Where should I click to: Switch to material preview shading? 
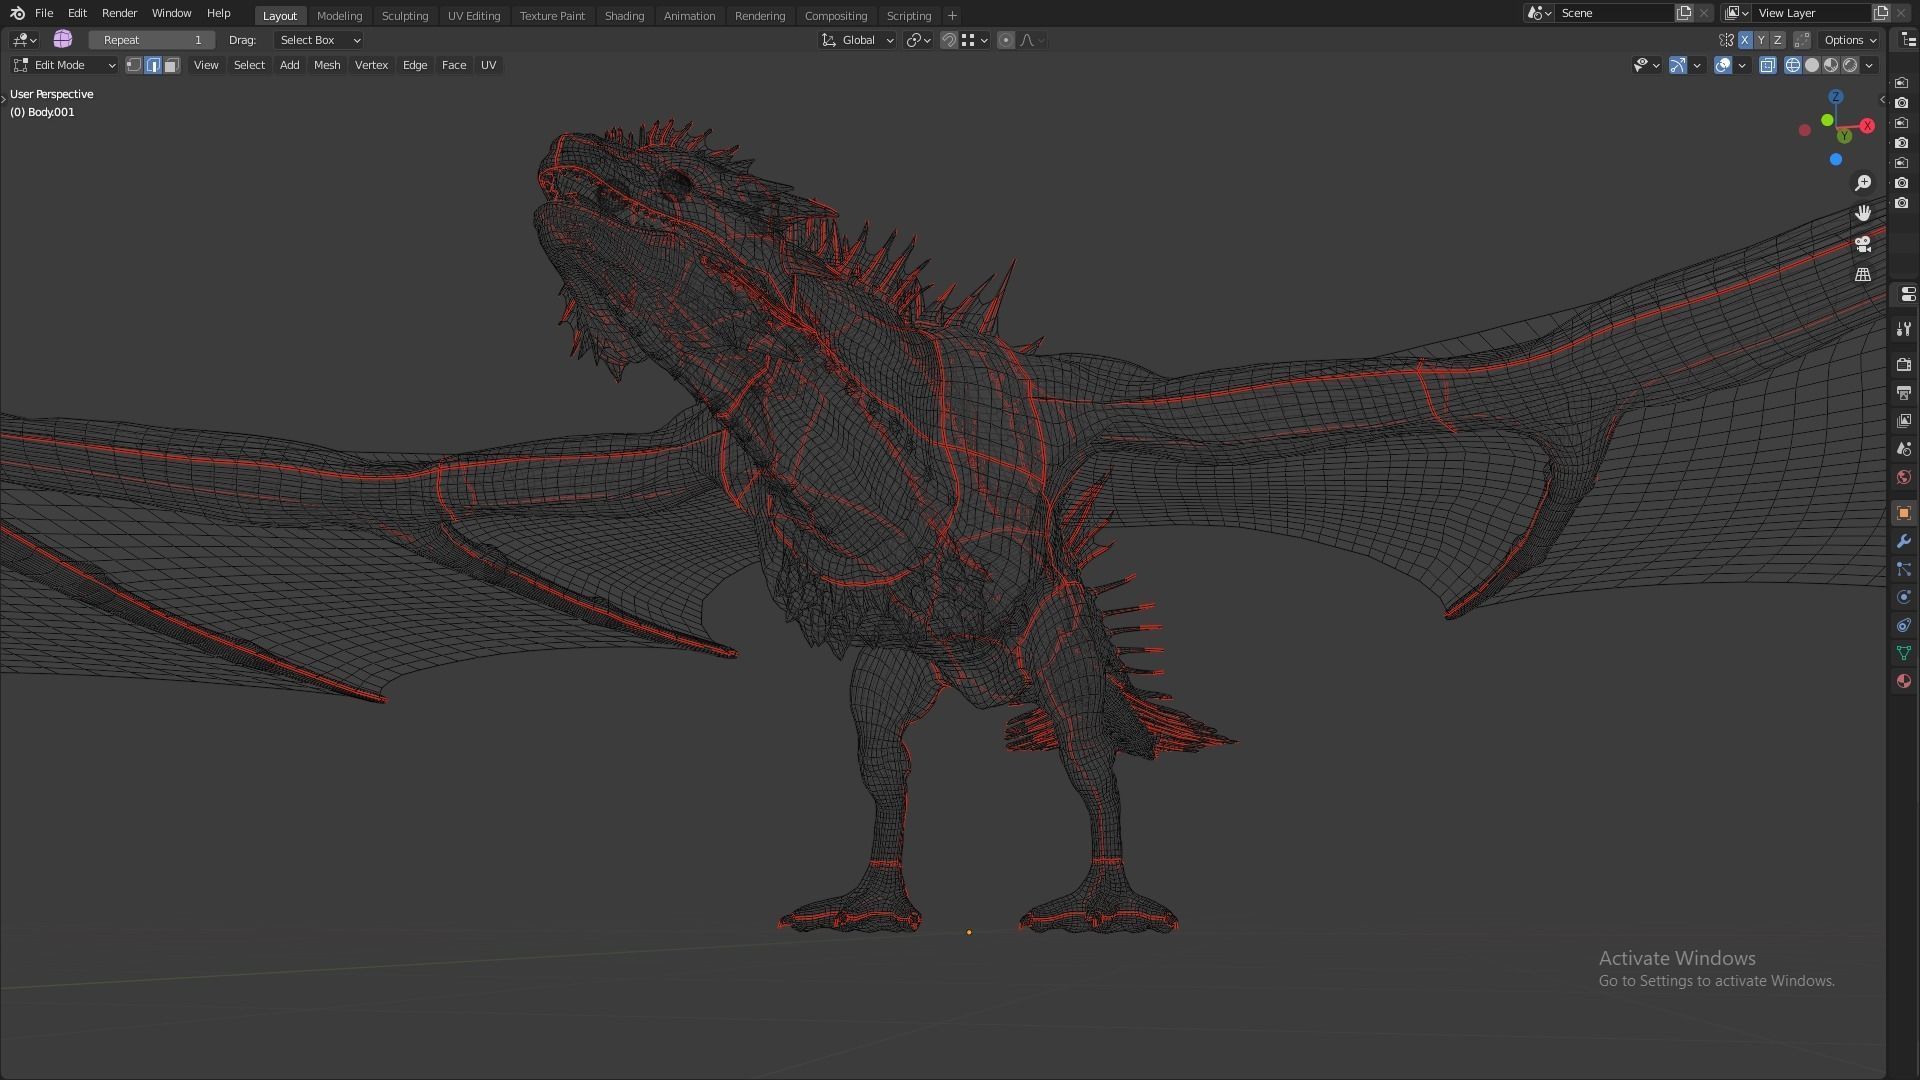pyautogui.click(x=1831, y=65)
